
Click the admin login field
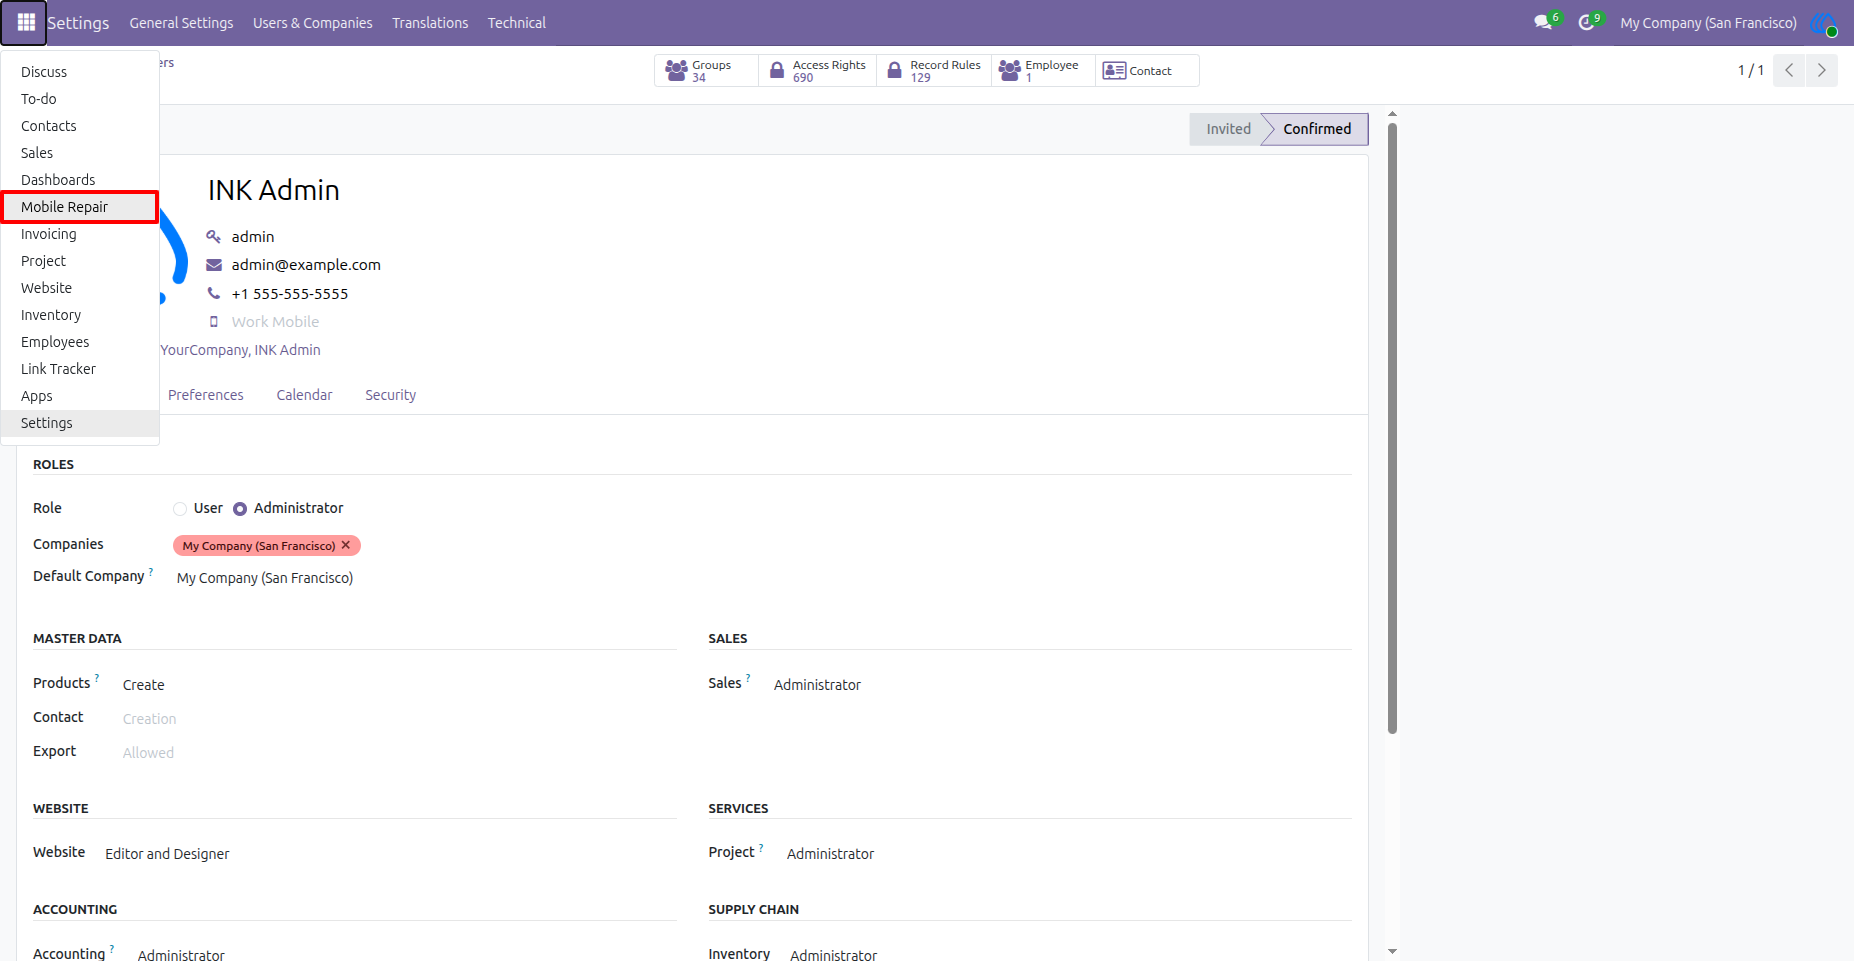click(x=253, y=237)
